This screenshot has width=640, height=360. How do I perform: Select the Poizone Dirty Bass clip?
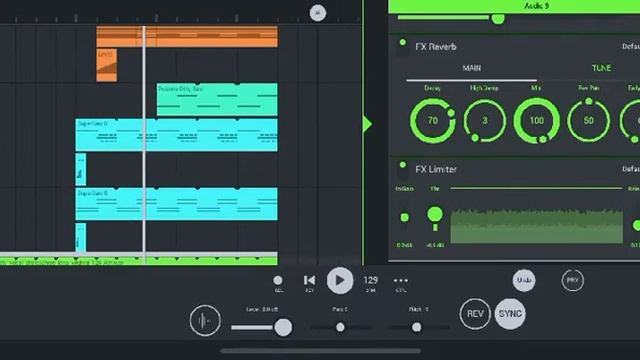[x=217, y=100]
